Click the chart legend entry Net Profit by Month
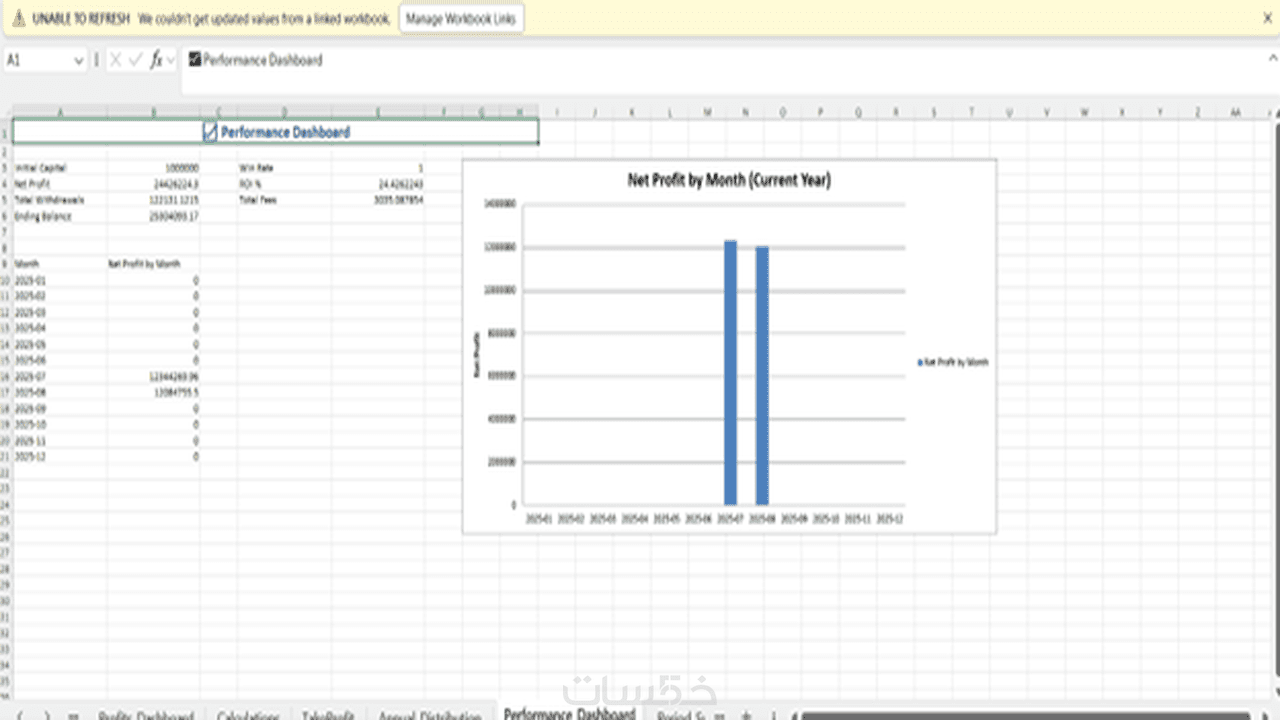The image size is (1280, 720). point(952,362)
